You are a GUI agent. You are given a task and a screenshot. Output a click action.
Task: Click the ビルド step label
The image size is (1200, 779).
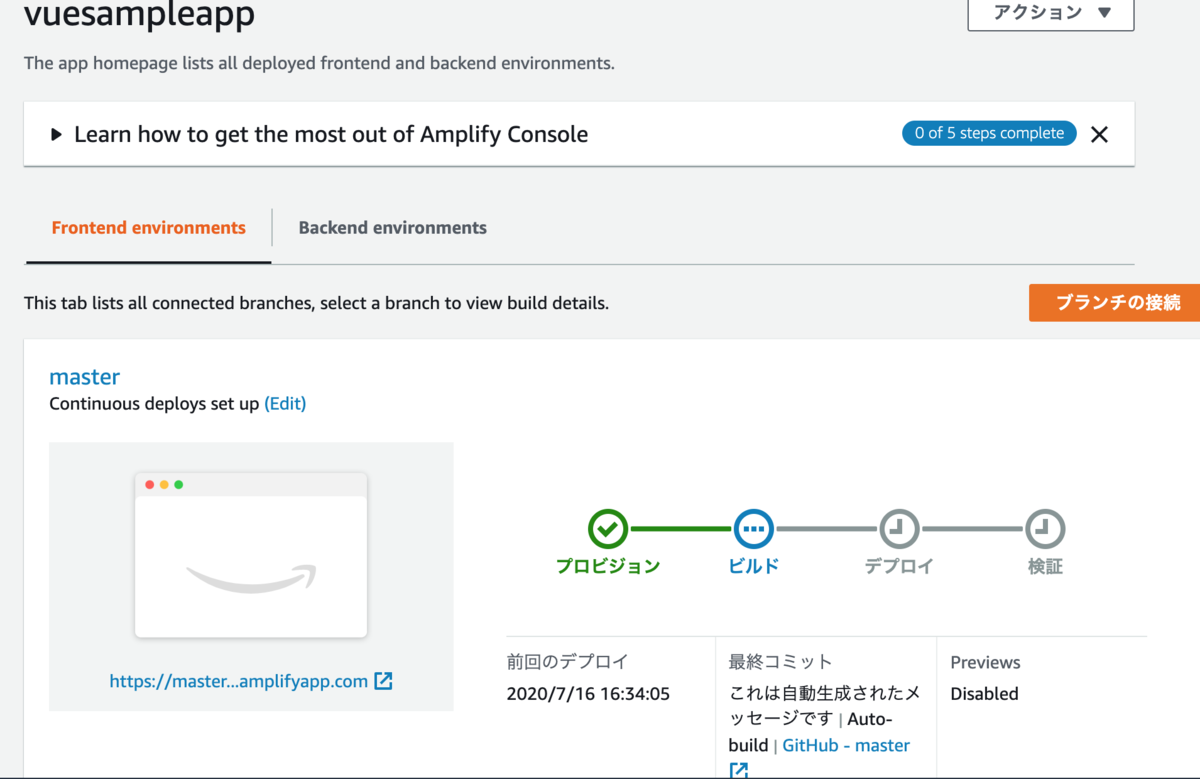[754, 566]
